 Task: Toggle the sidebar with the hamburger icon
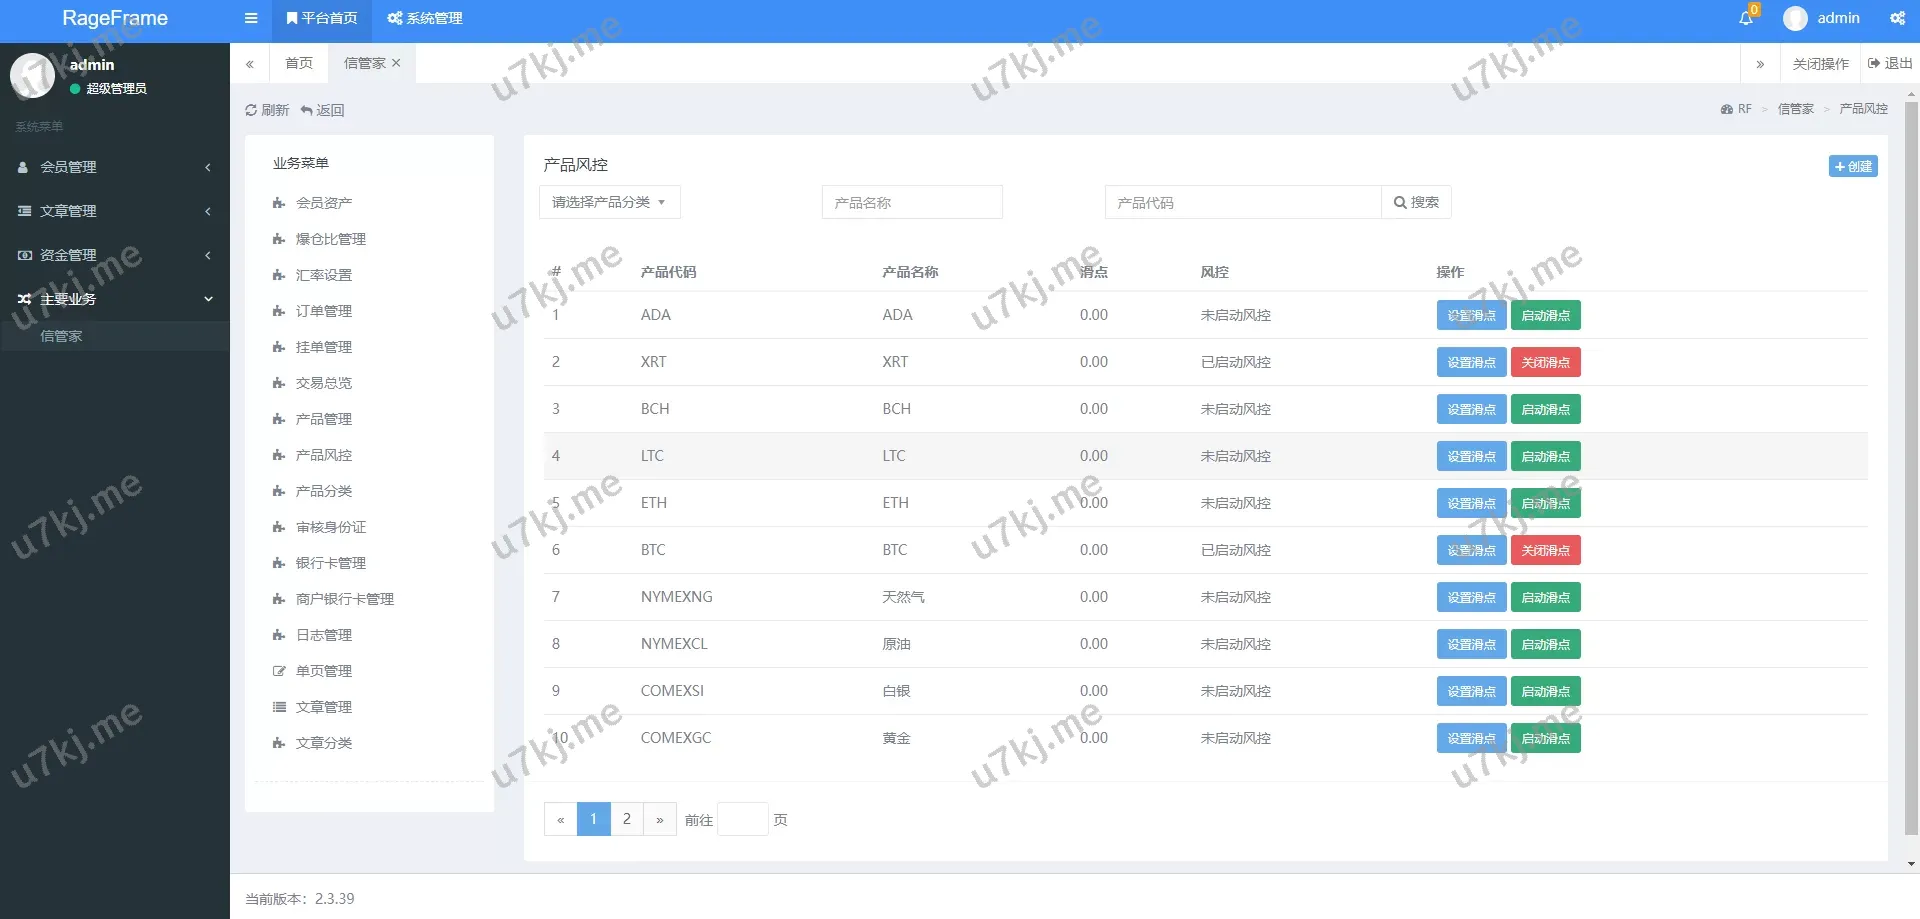point(250,18)
